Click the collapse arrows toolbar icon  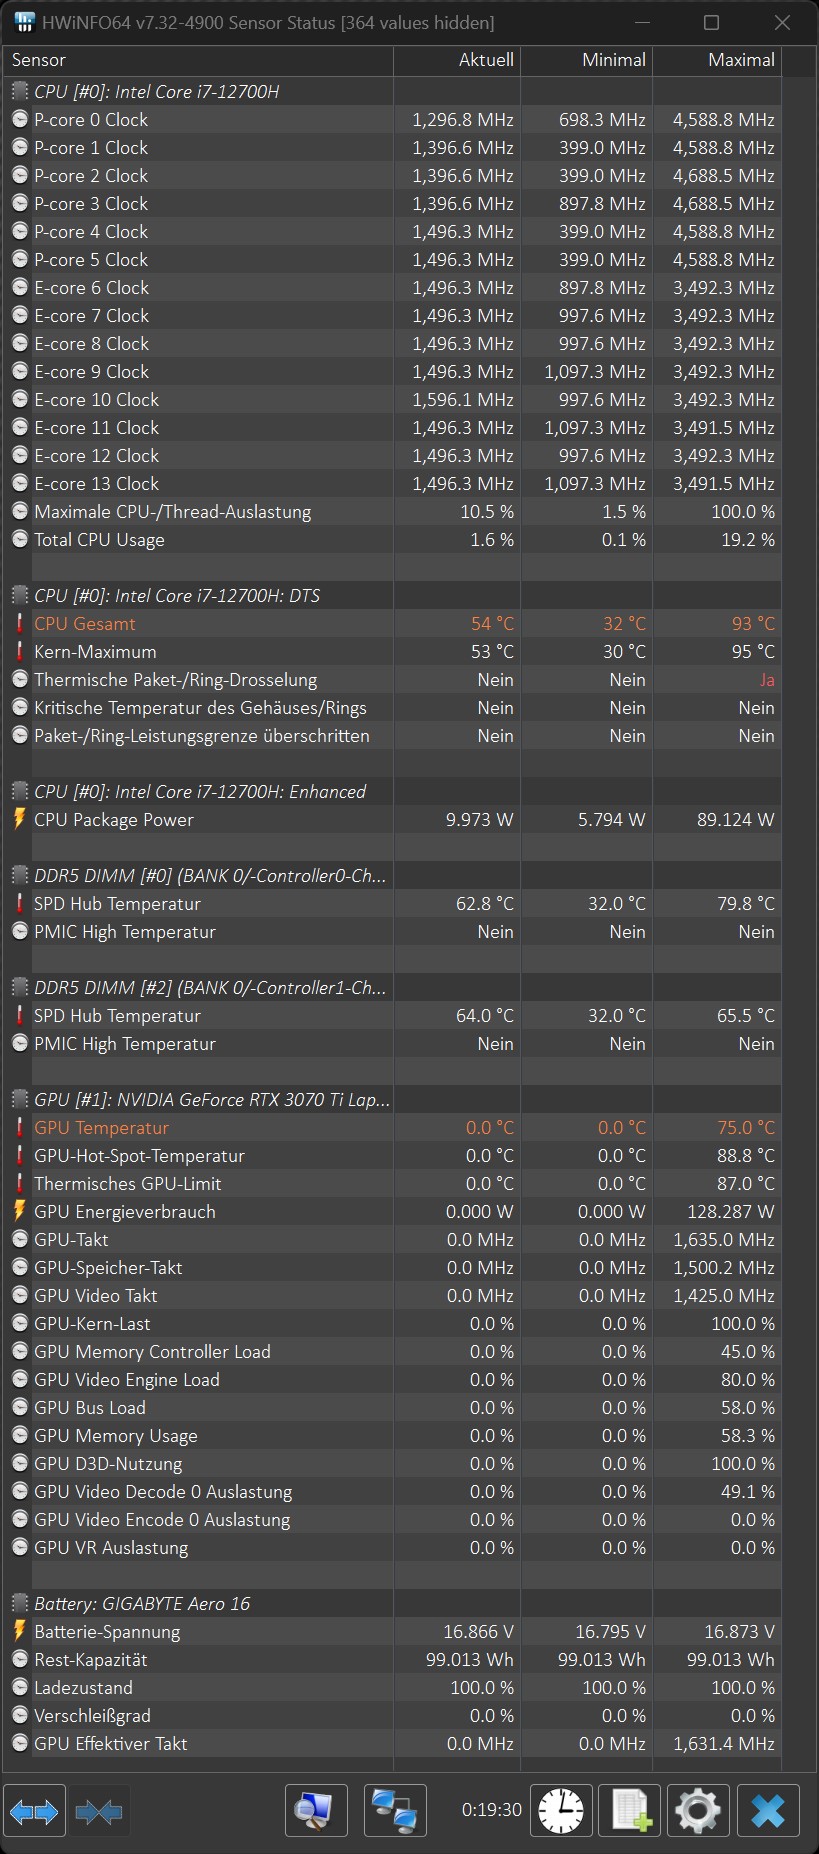pos(98,1810)
